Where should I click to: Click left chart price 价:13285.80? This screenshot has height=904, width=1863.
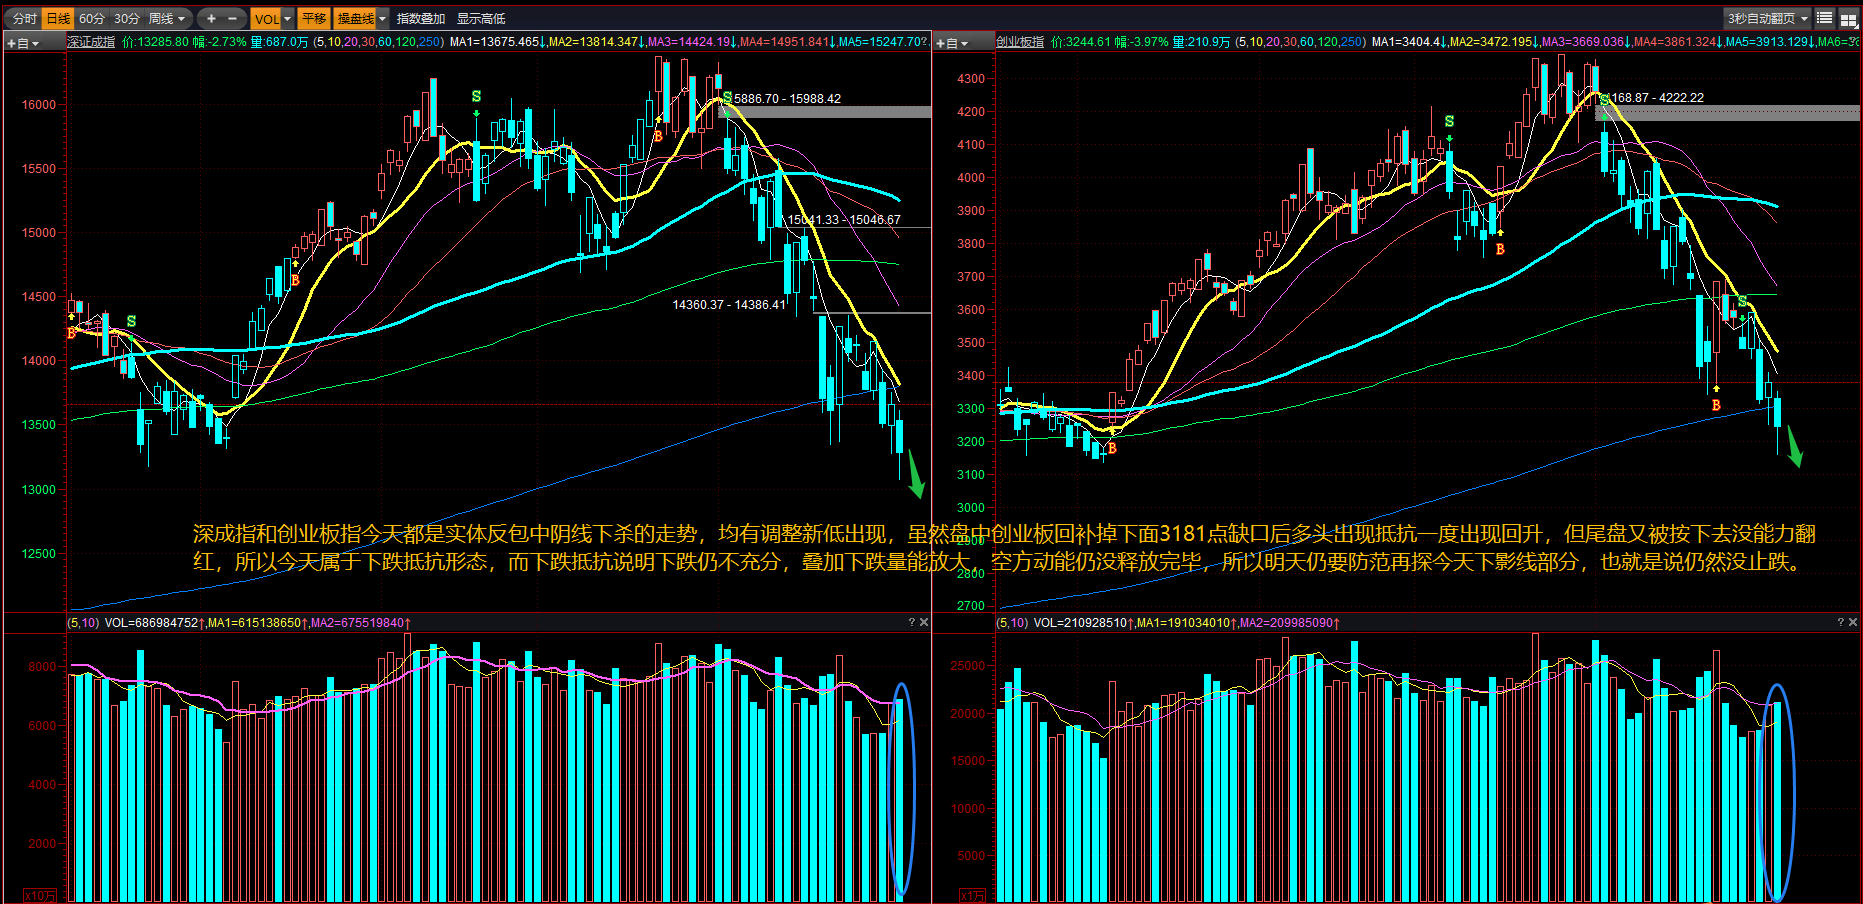[155, 42]
